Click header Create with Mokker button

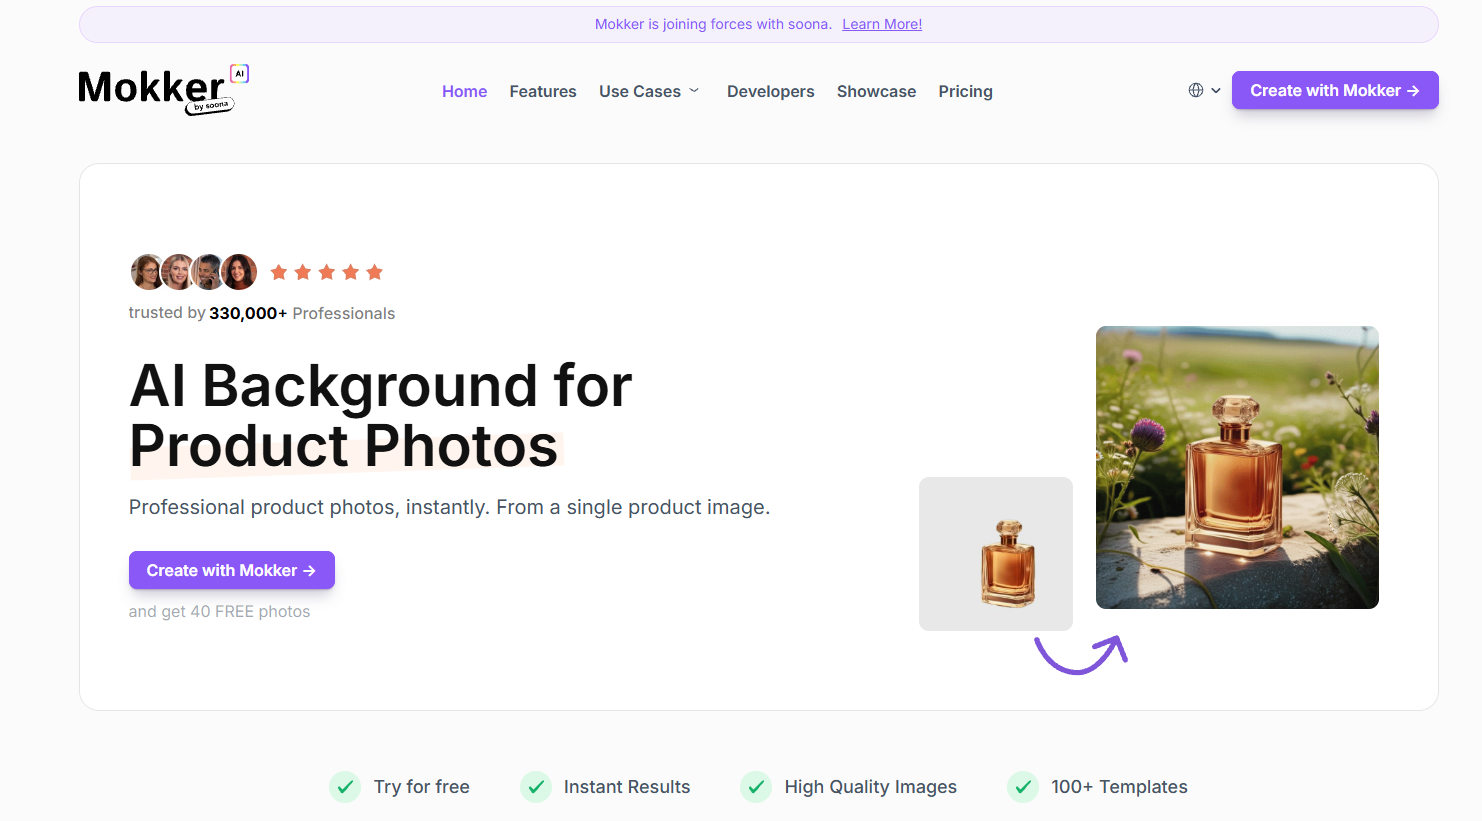tap(1335, 90)
